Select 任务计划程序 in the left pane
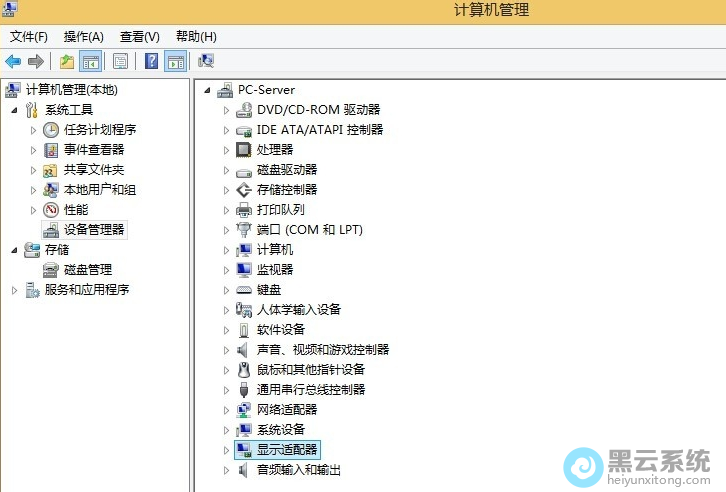 (100, 130)
